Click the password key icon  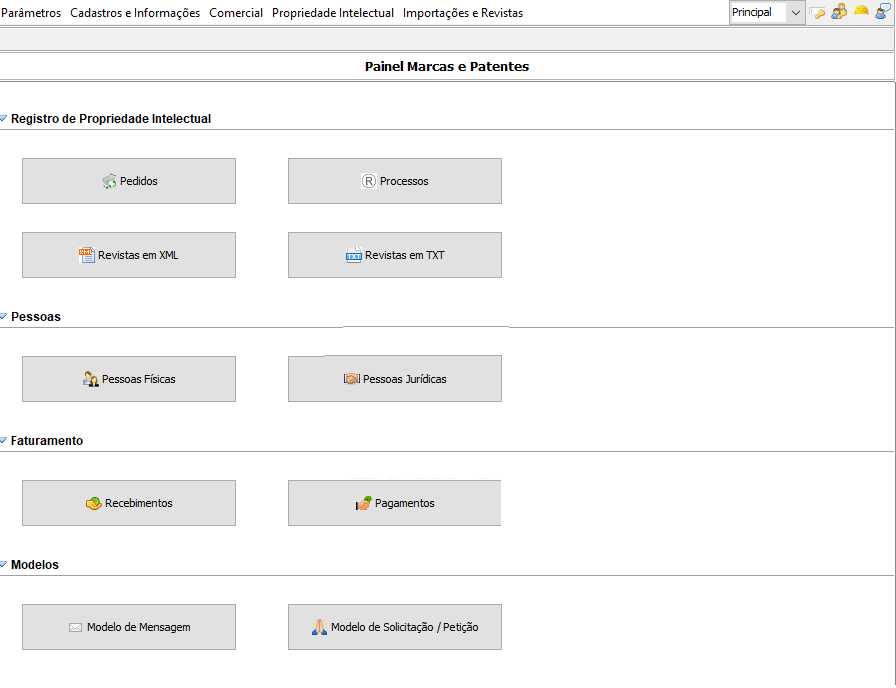point(818,13)
